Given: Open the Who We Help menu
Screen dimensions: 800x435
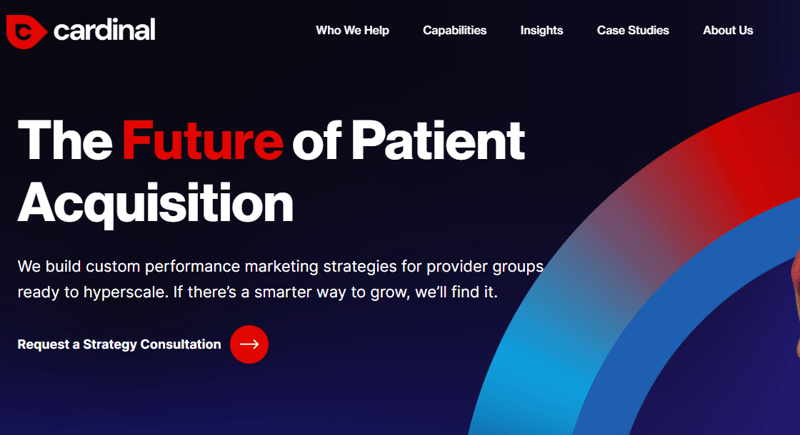Looking at the screenshot, I should pos(352,30).
